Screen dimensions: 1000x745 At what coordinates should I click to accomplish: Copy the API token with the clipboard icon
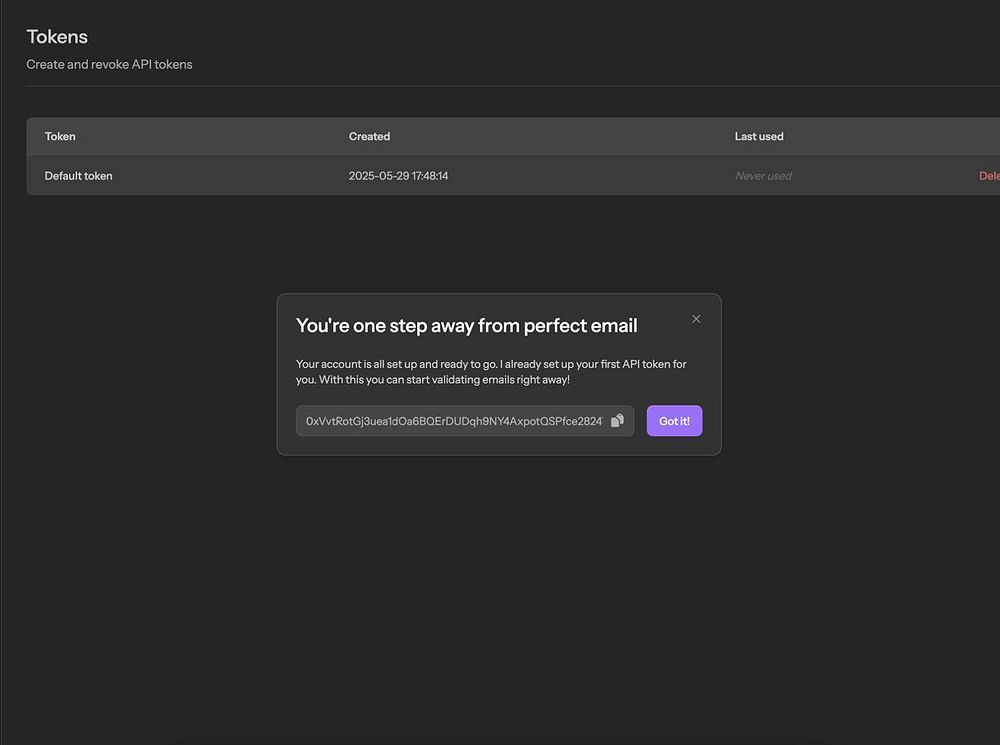click(617, 421)
